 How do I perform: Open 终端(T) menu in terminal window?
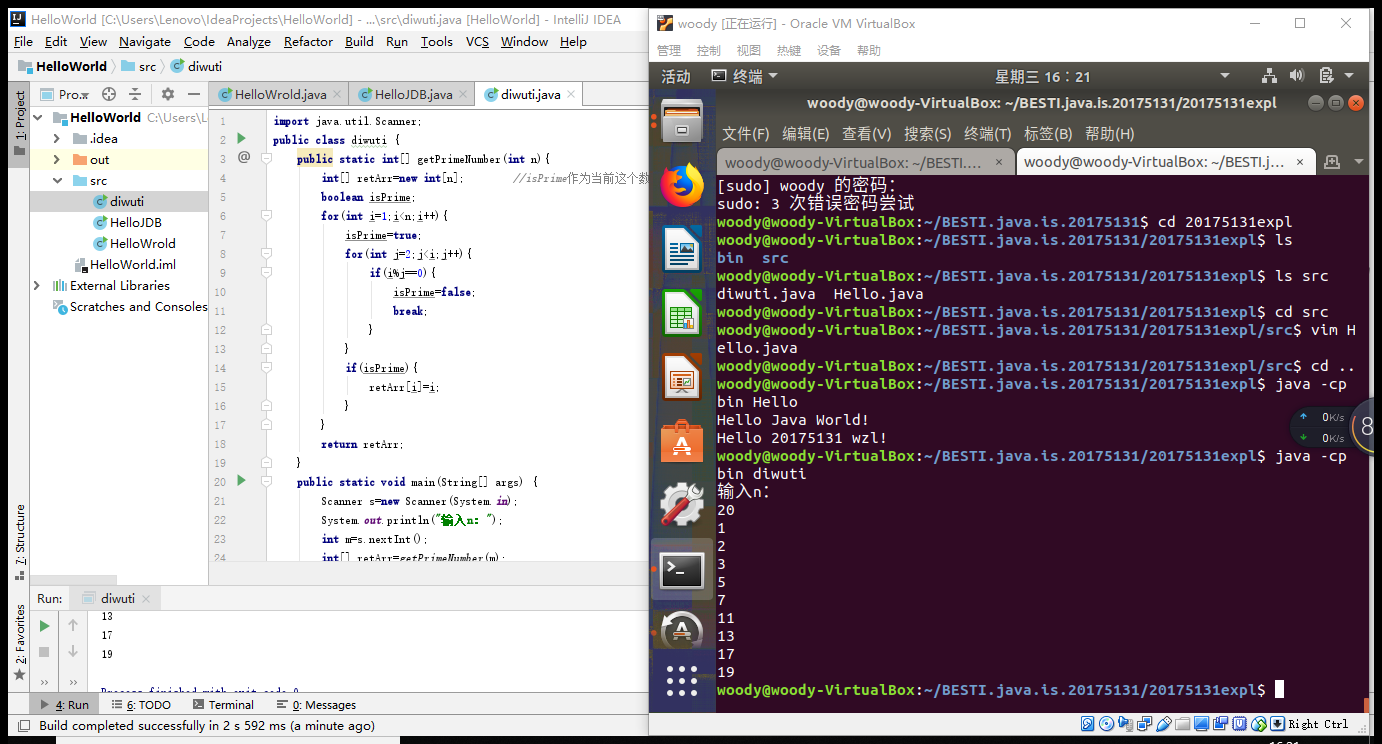[x=987, y=133]
